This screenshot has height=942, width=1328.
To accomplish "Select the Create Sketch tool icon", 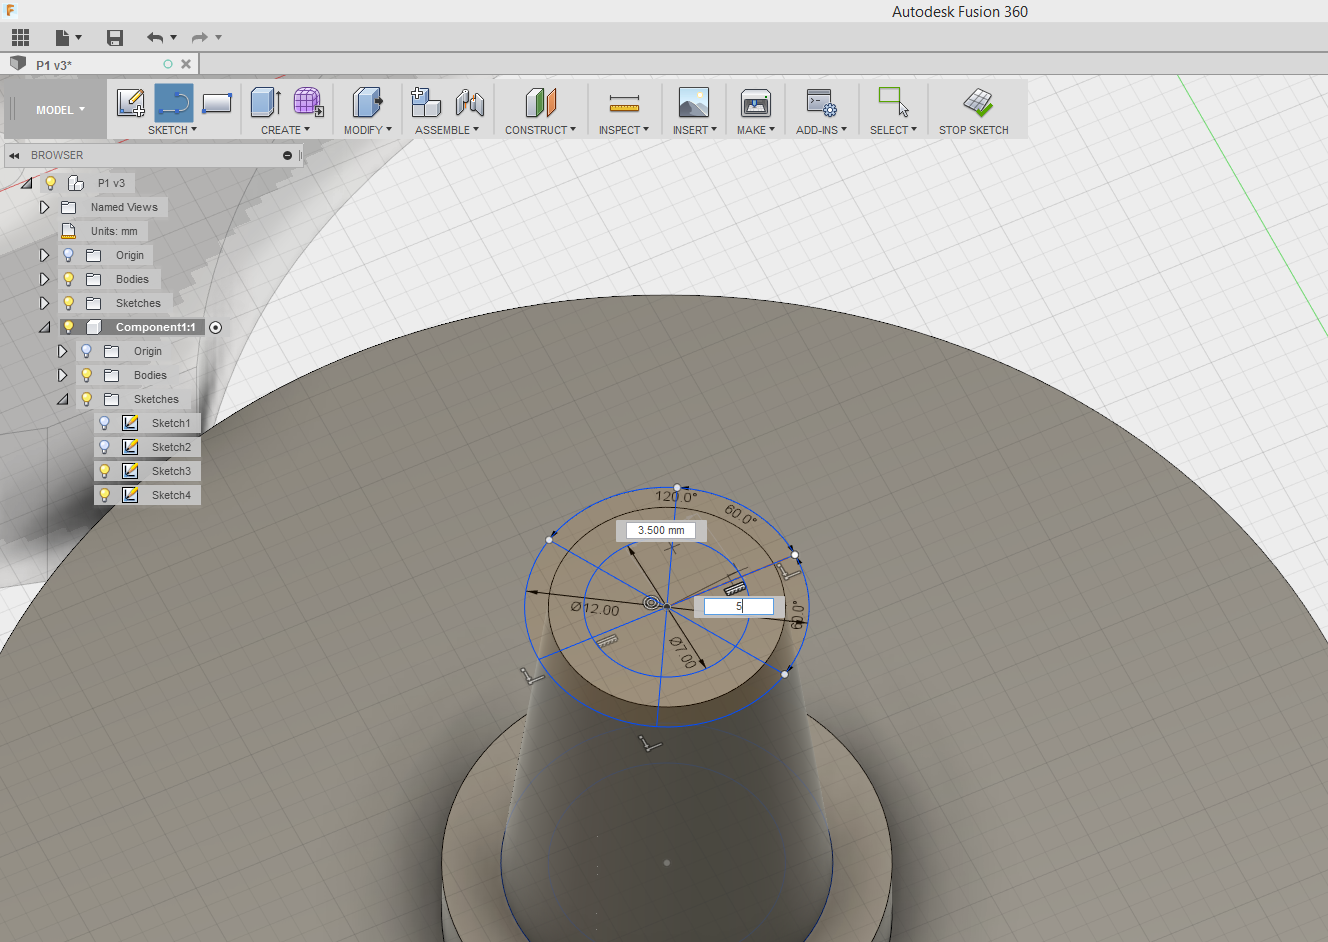I will pyautogui.click(x=131, y=102).
